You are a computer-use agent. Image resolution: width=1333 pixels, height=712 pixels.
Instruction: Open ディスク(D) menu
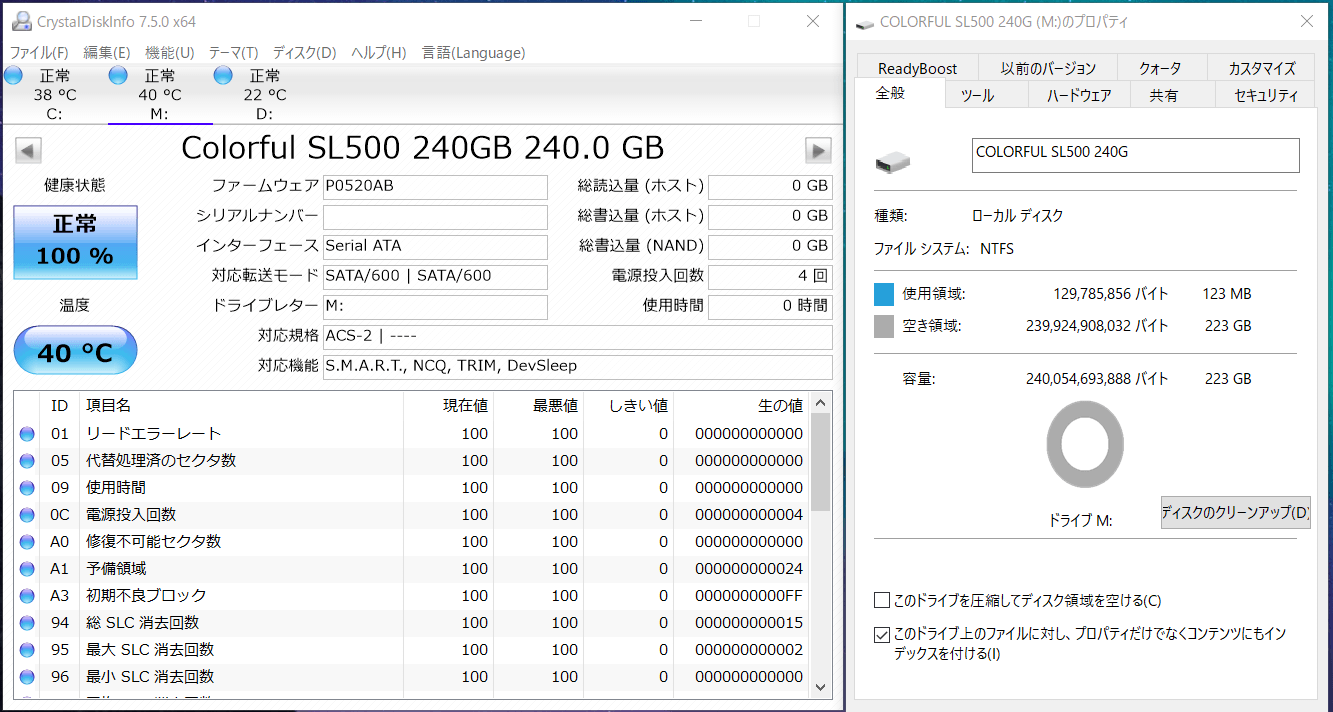pyautogui.click(x=304, y=53)
